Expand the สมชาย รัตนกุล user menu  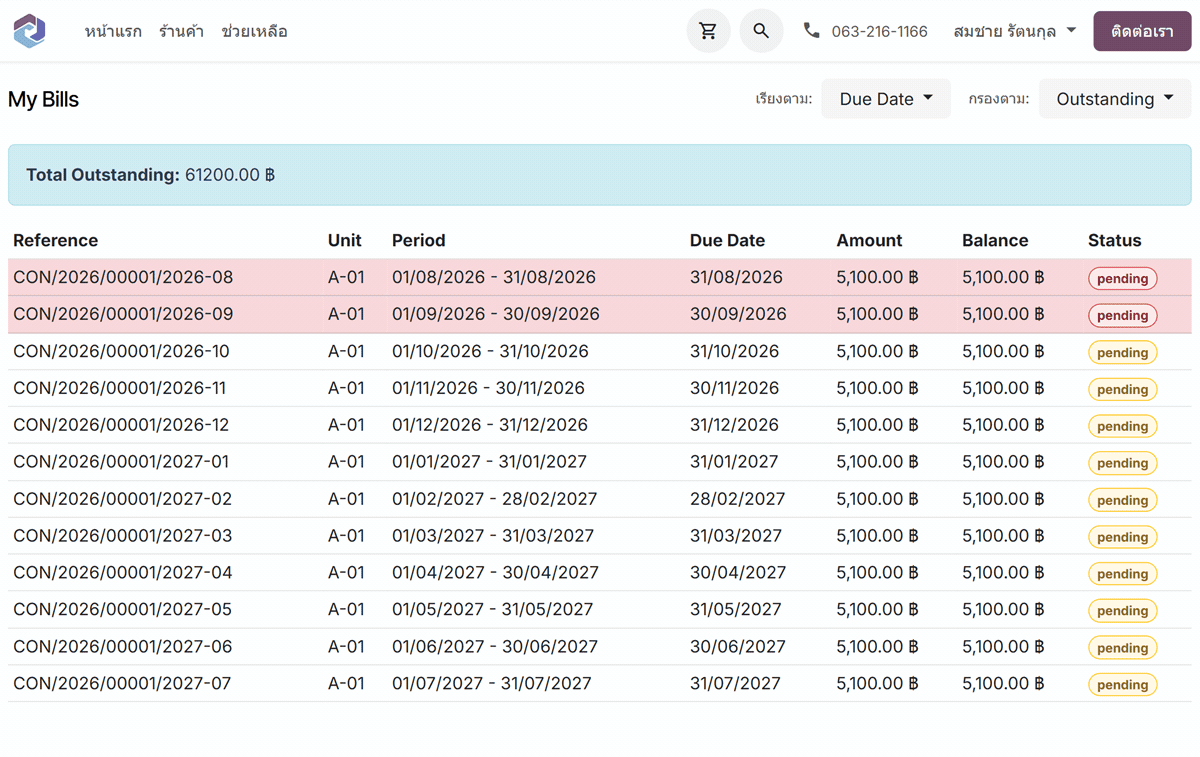tap(1015, 31)
